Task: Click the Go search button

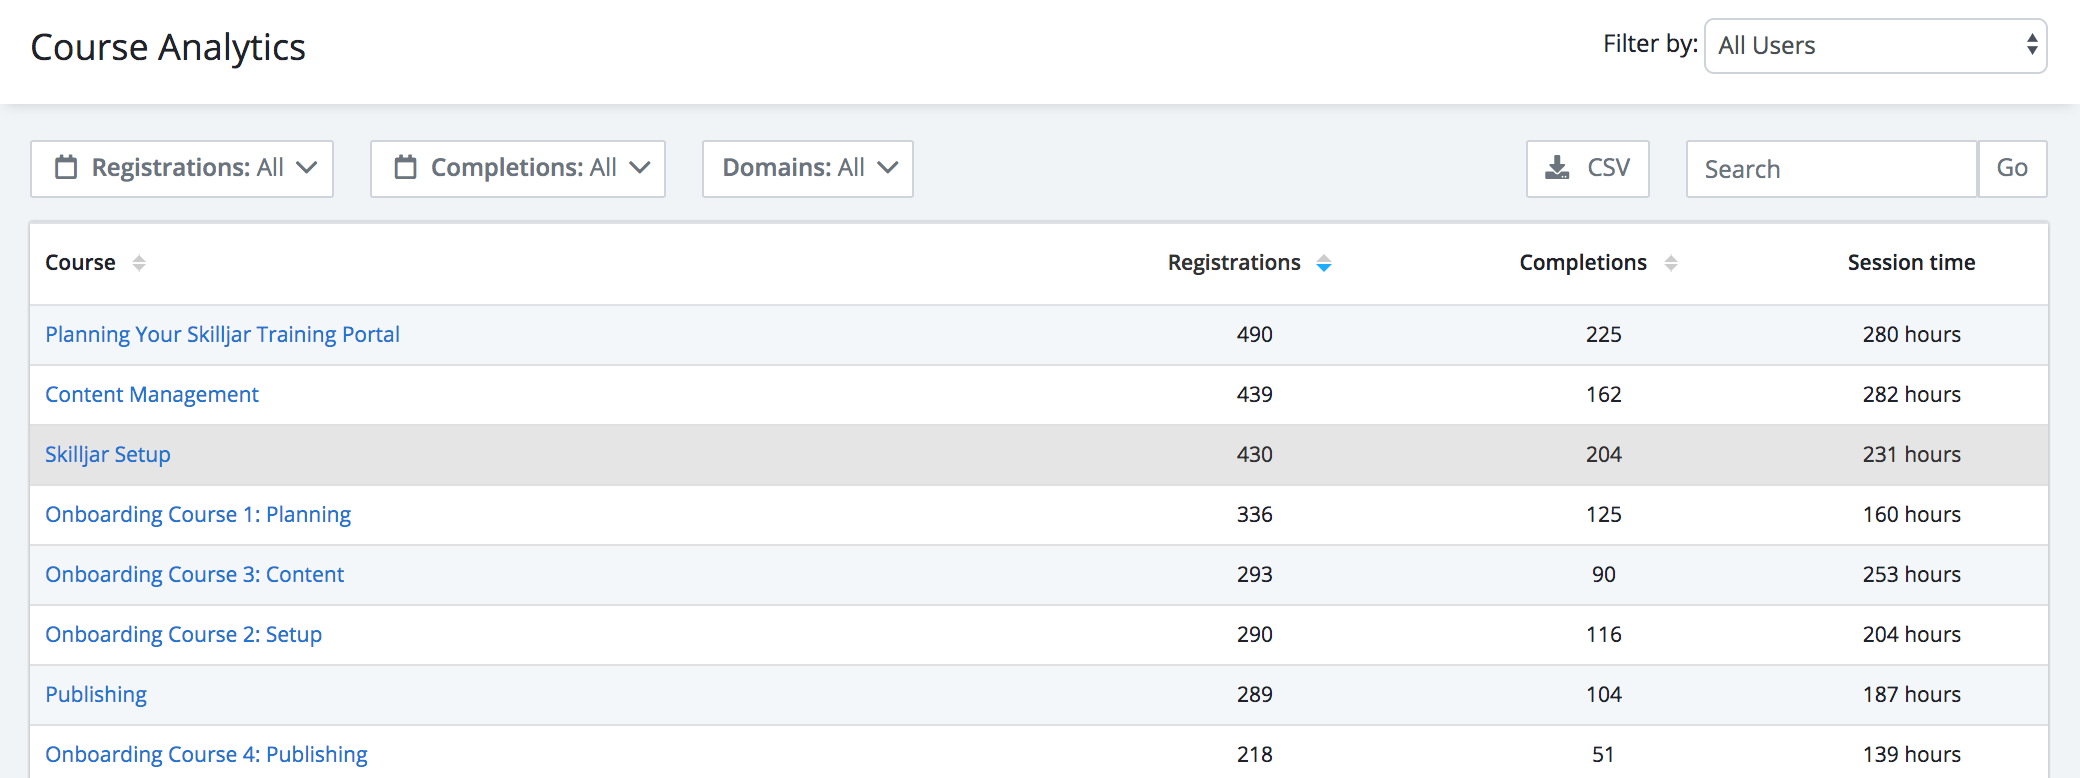Action: tap(2012, 169)
